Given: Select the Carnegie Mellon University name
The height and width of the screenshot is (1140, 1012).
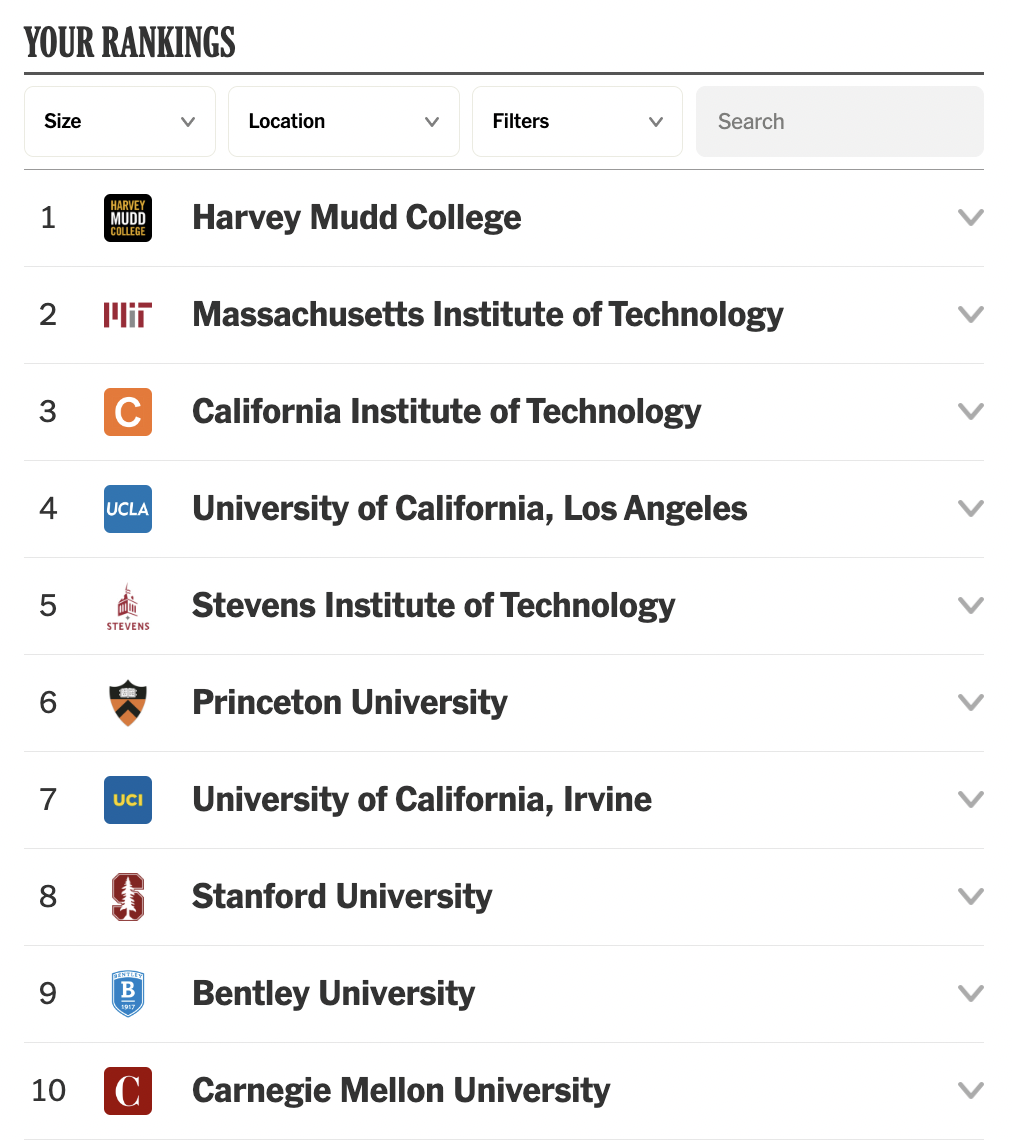Looking at the screenshot, I should [x=401, y=1091].
